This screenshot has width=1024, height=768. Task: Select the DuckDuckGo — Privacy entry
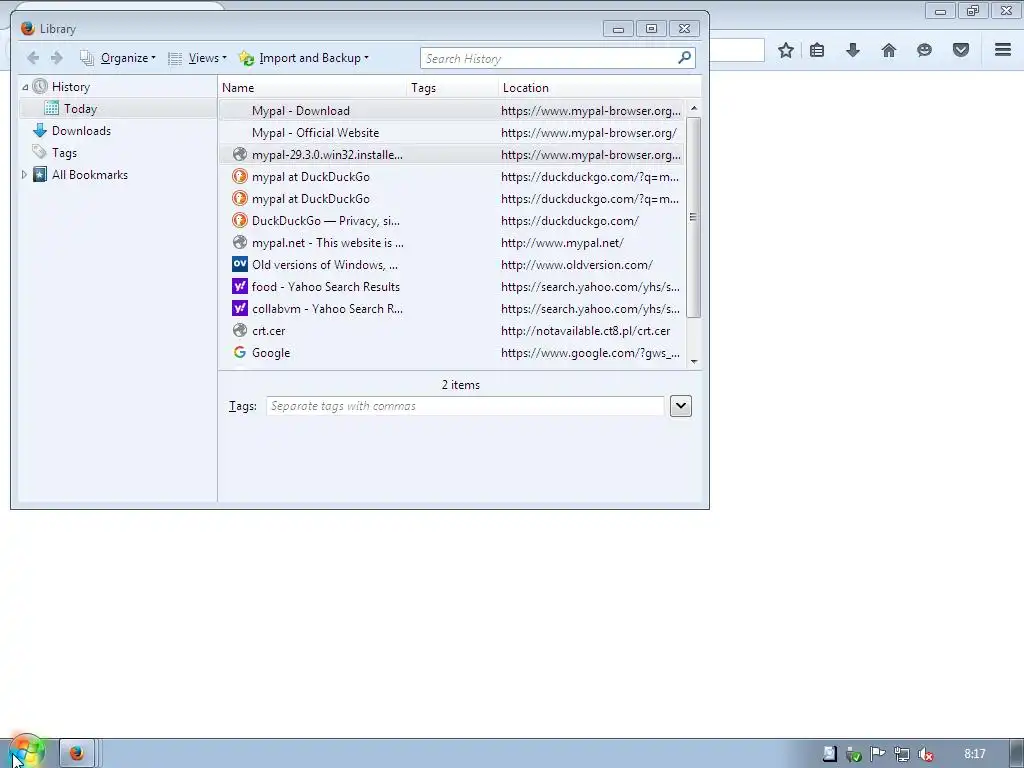point(451,221)
